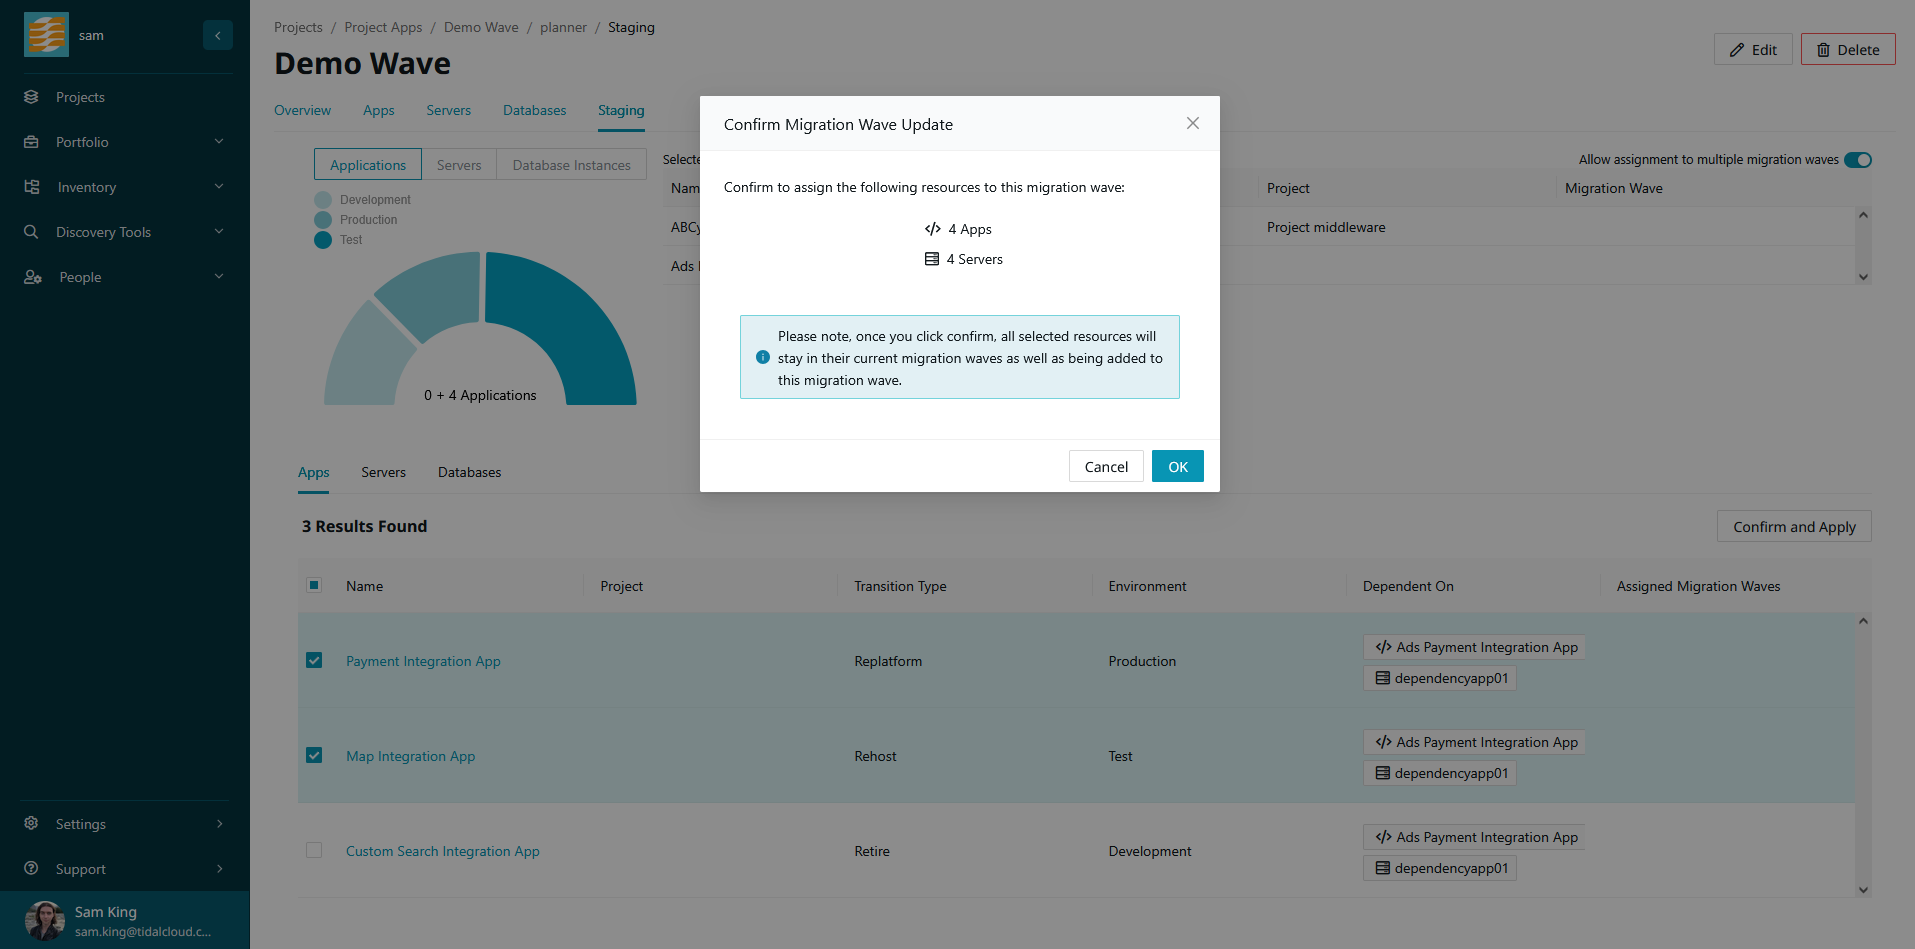Click the Test legend color swatch
The width and height of the screenshot is (1915, 949).
coord(323,240)
